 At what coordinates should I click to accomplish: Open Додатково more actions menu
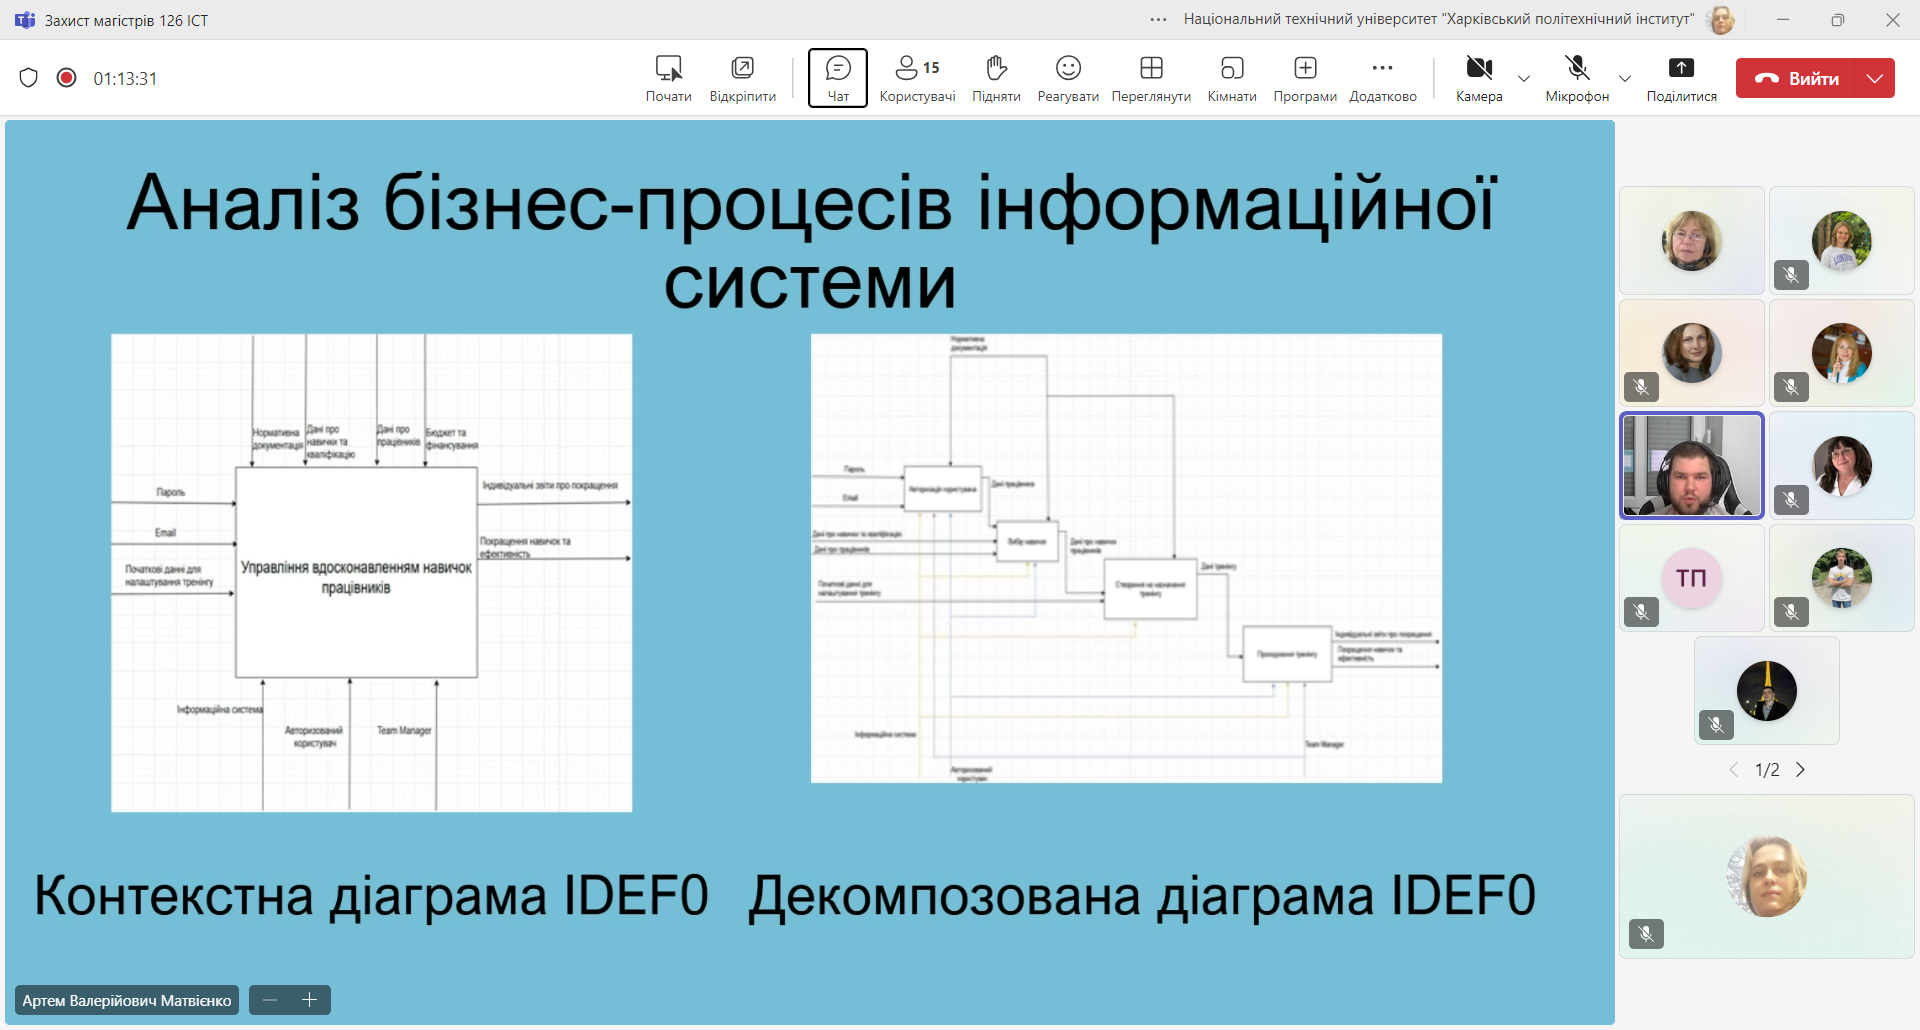[x=1383, y=78]
